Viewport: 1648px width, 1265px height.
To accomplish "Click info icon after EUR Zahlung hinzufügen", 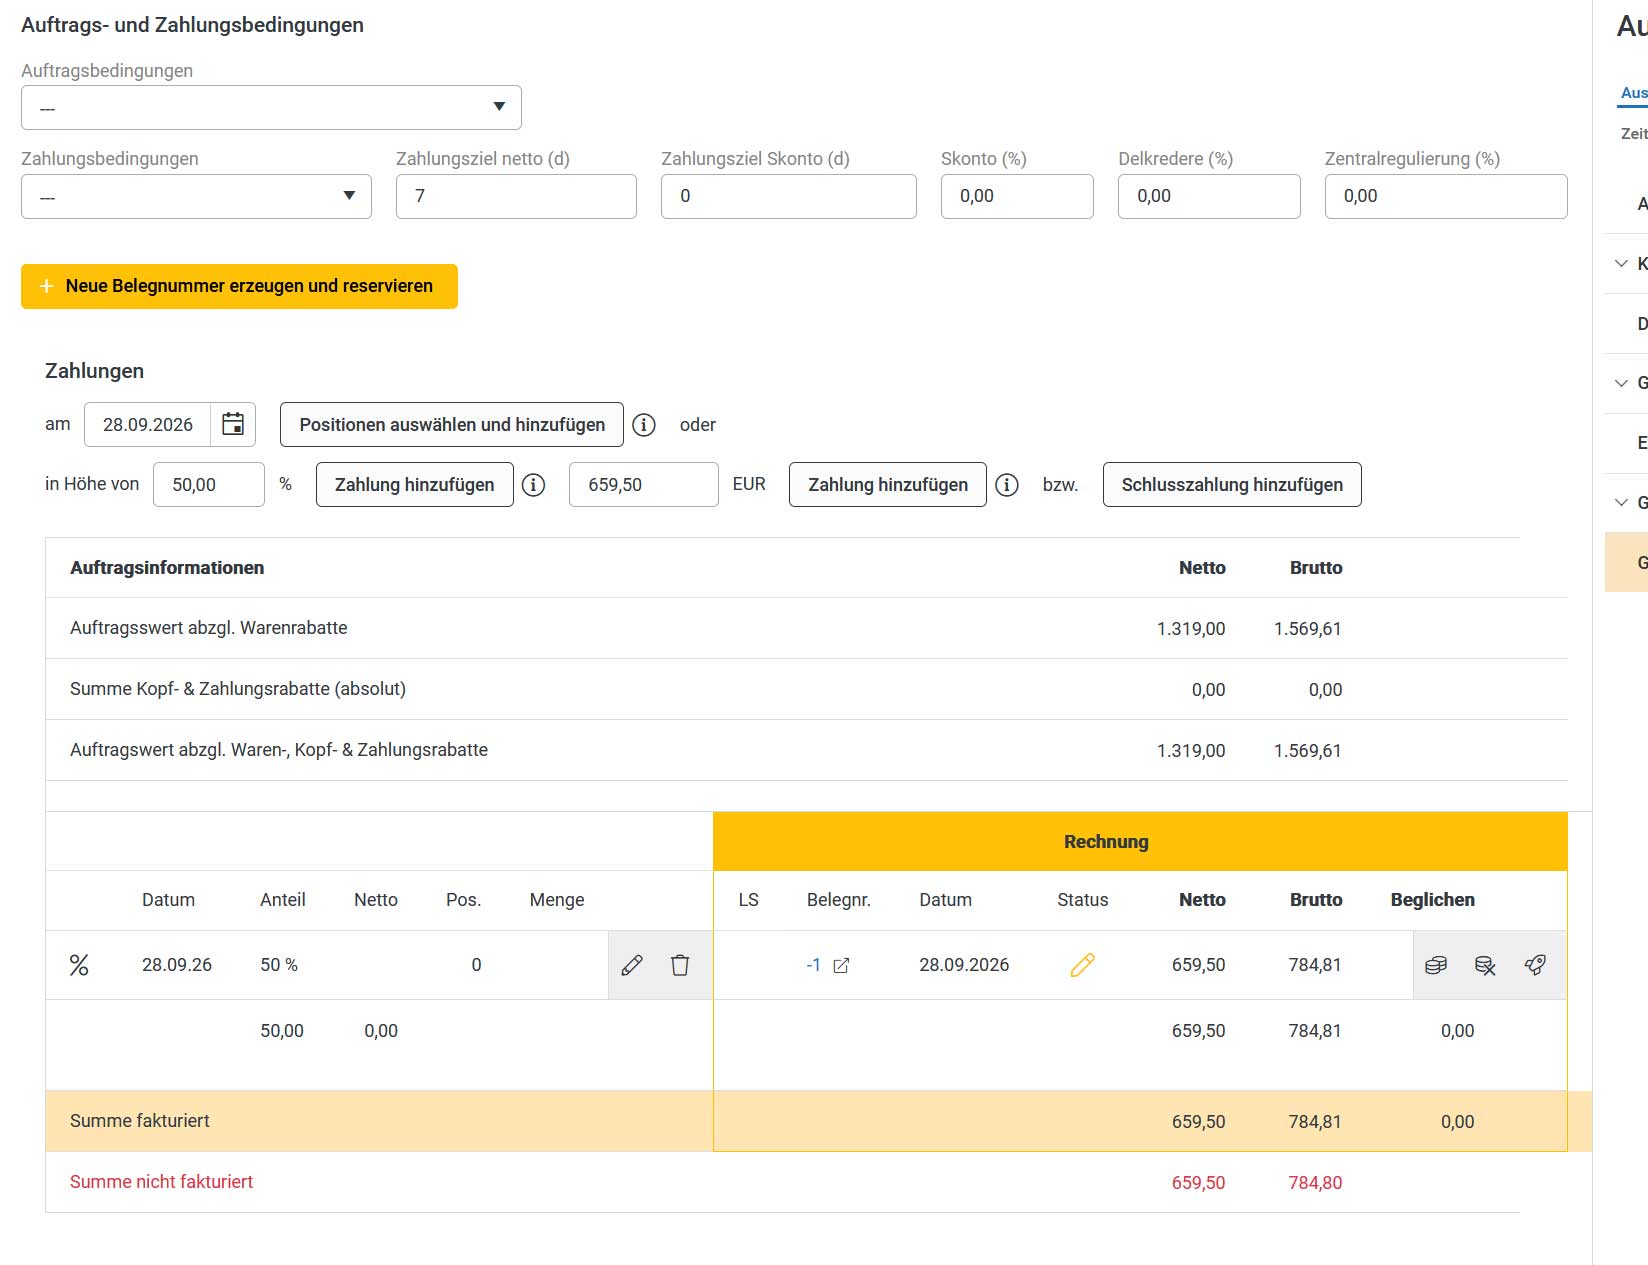I will (1007, 485).
